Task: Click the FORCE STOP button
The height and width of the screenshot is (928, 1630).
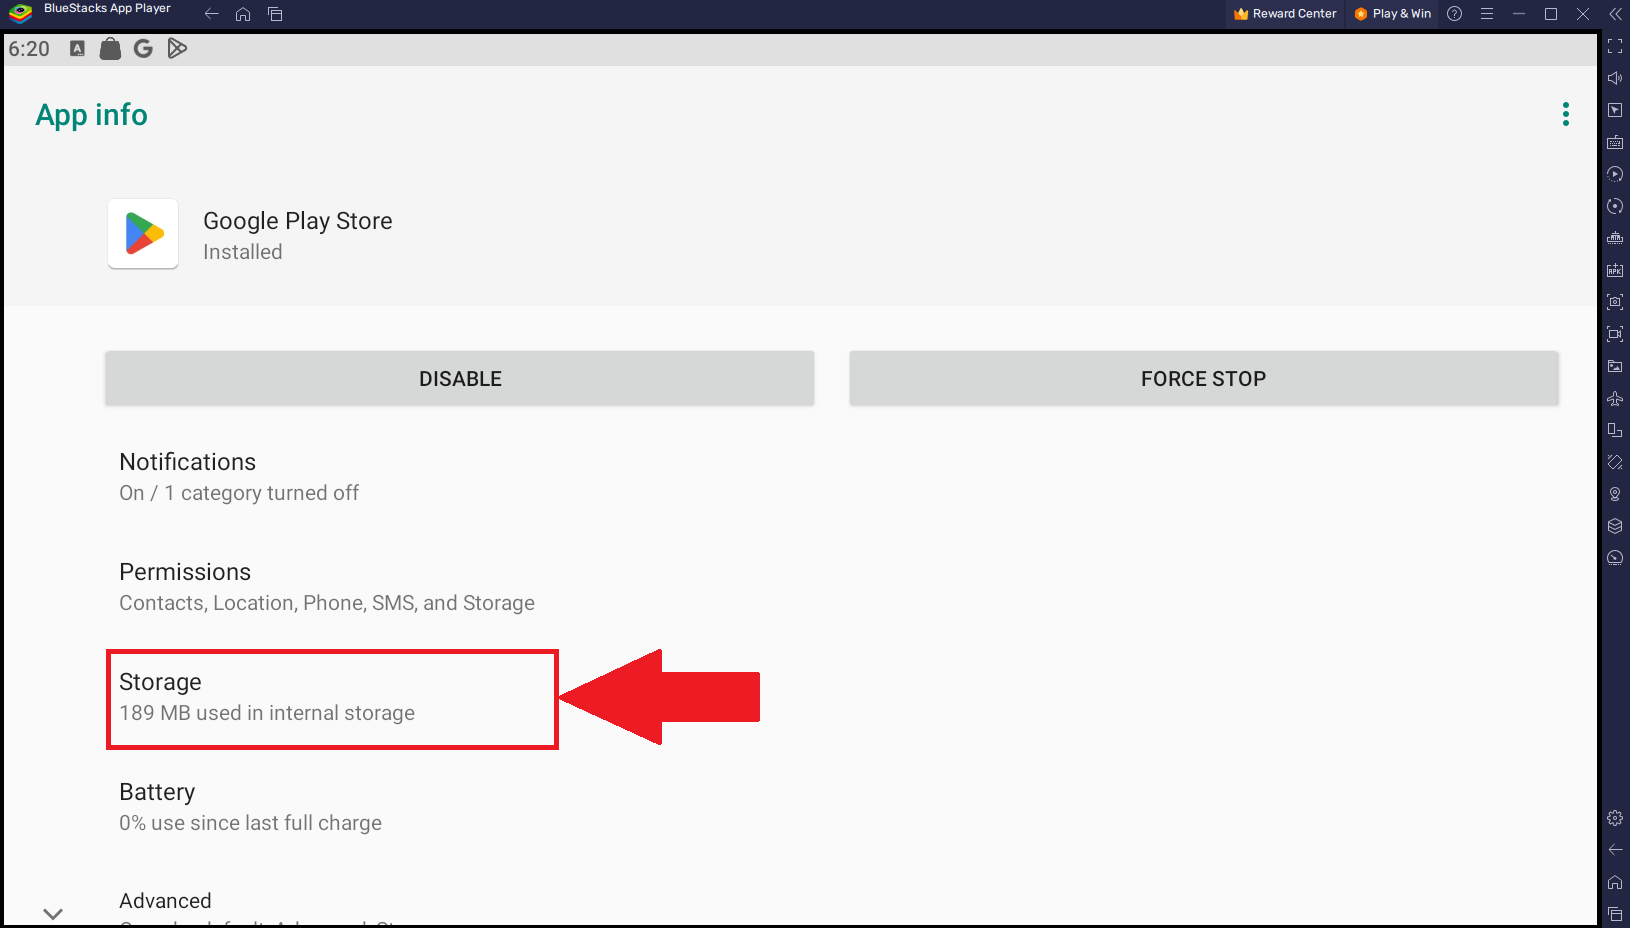Action: 1203,378
